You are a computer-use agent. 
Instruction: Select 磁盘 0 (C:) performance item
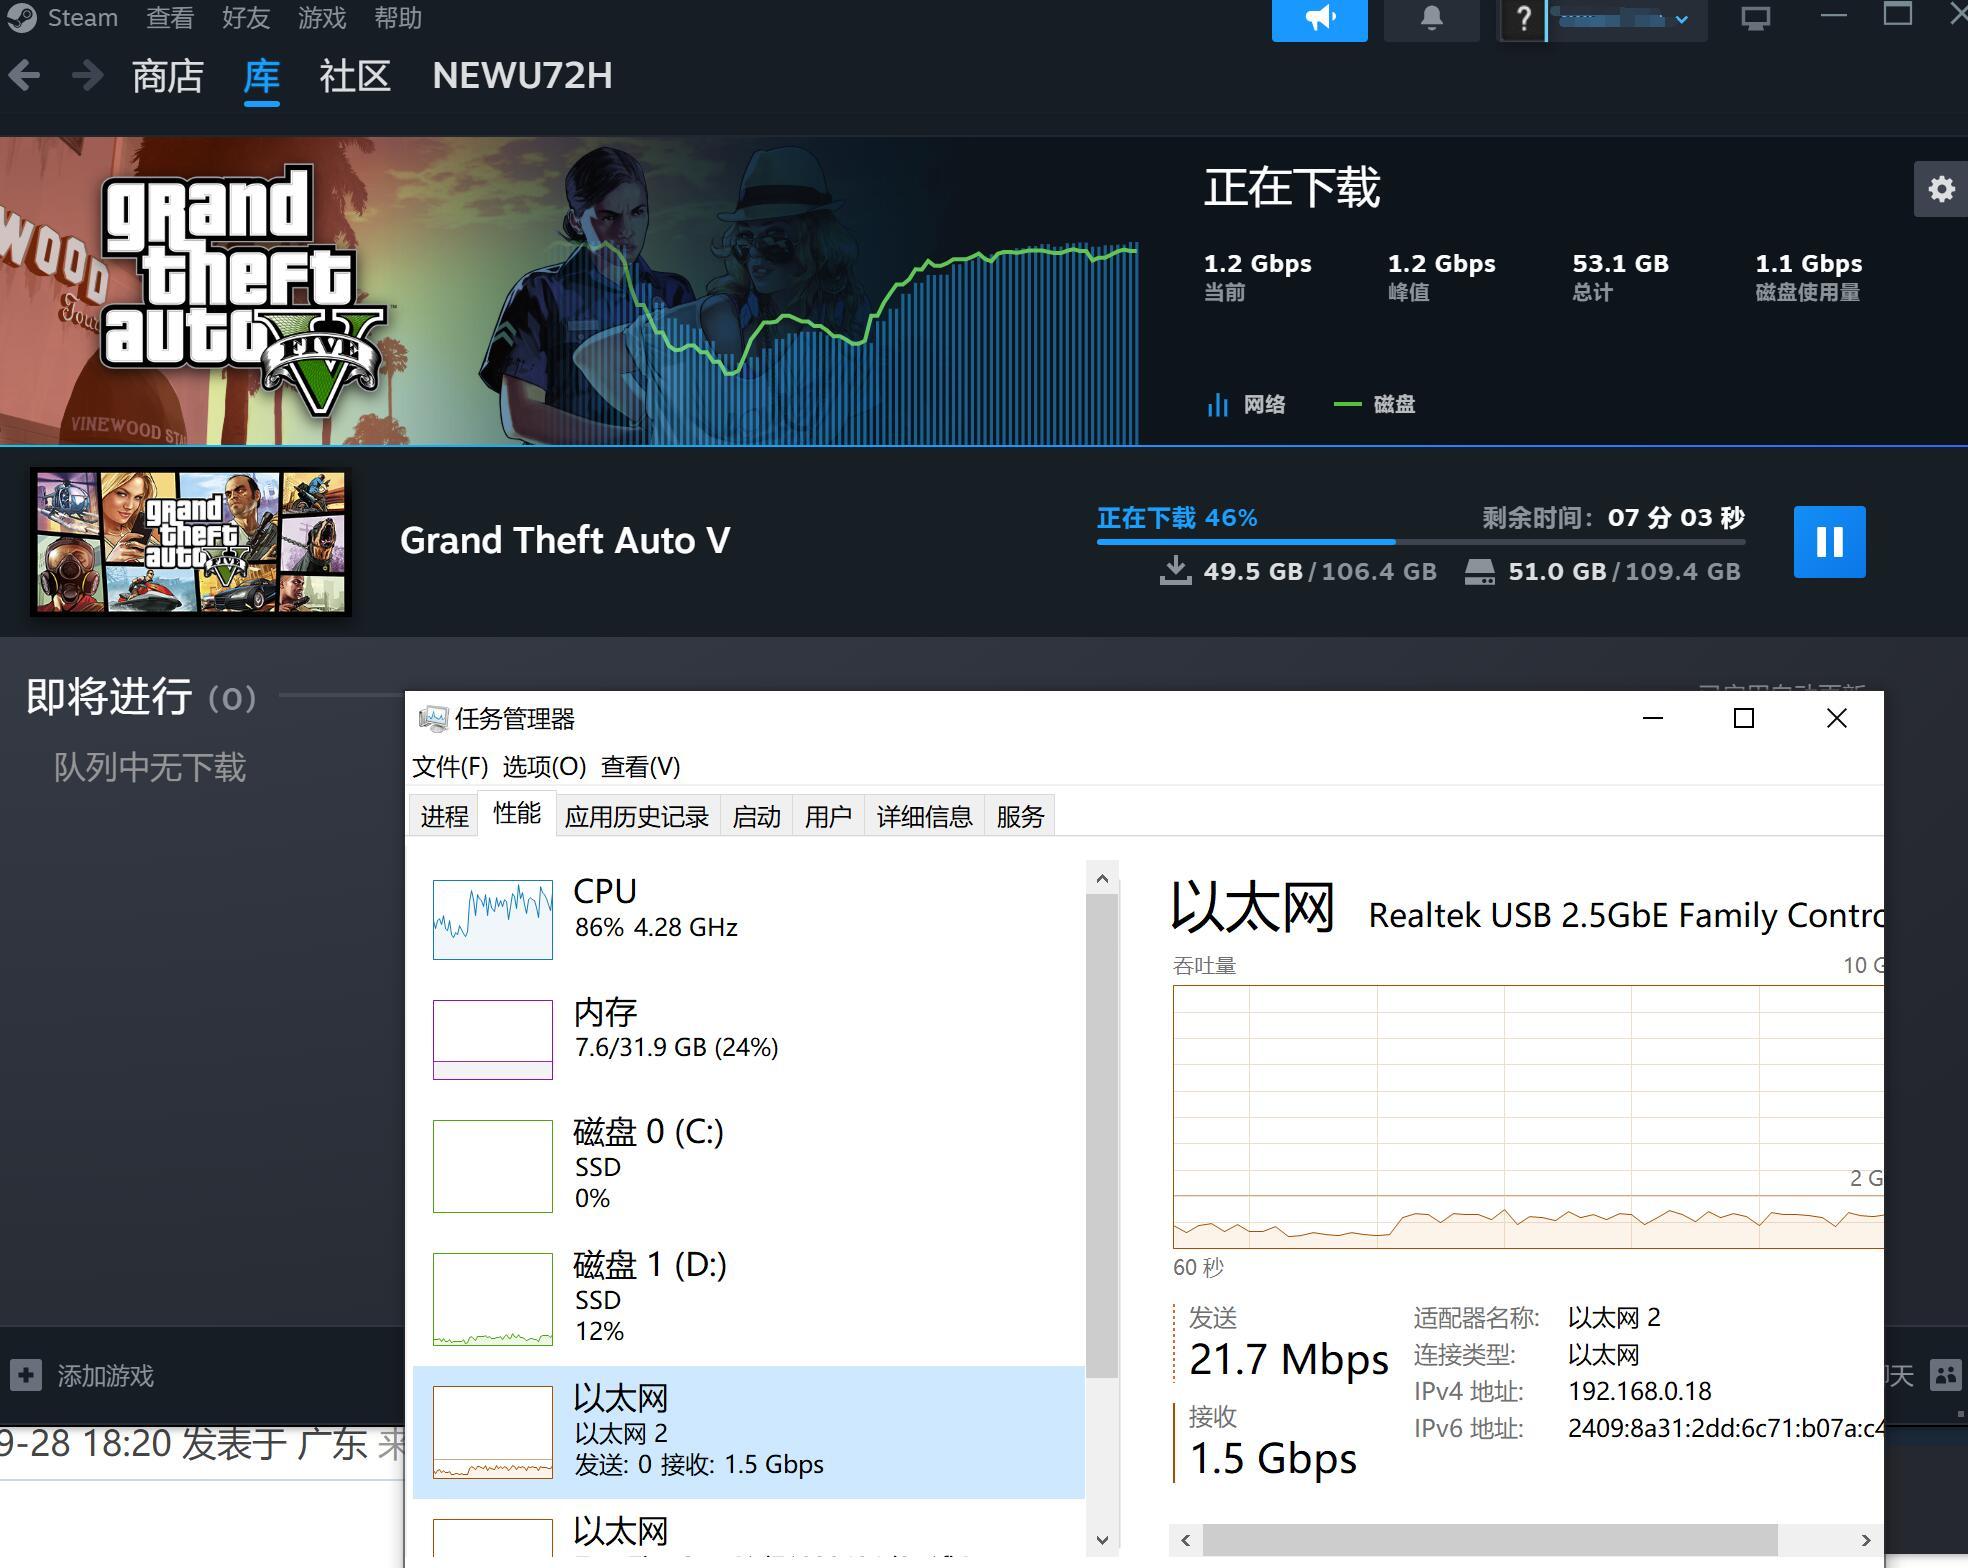pos(748,1164)
